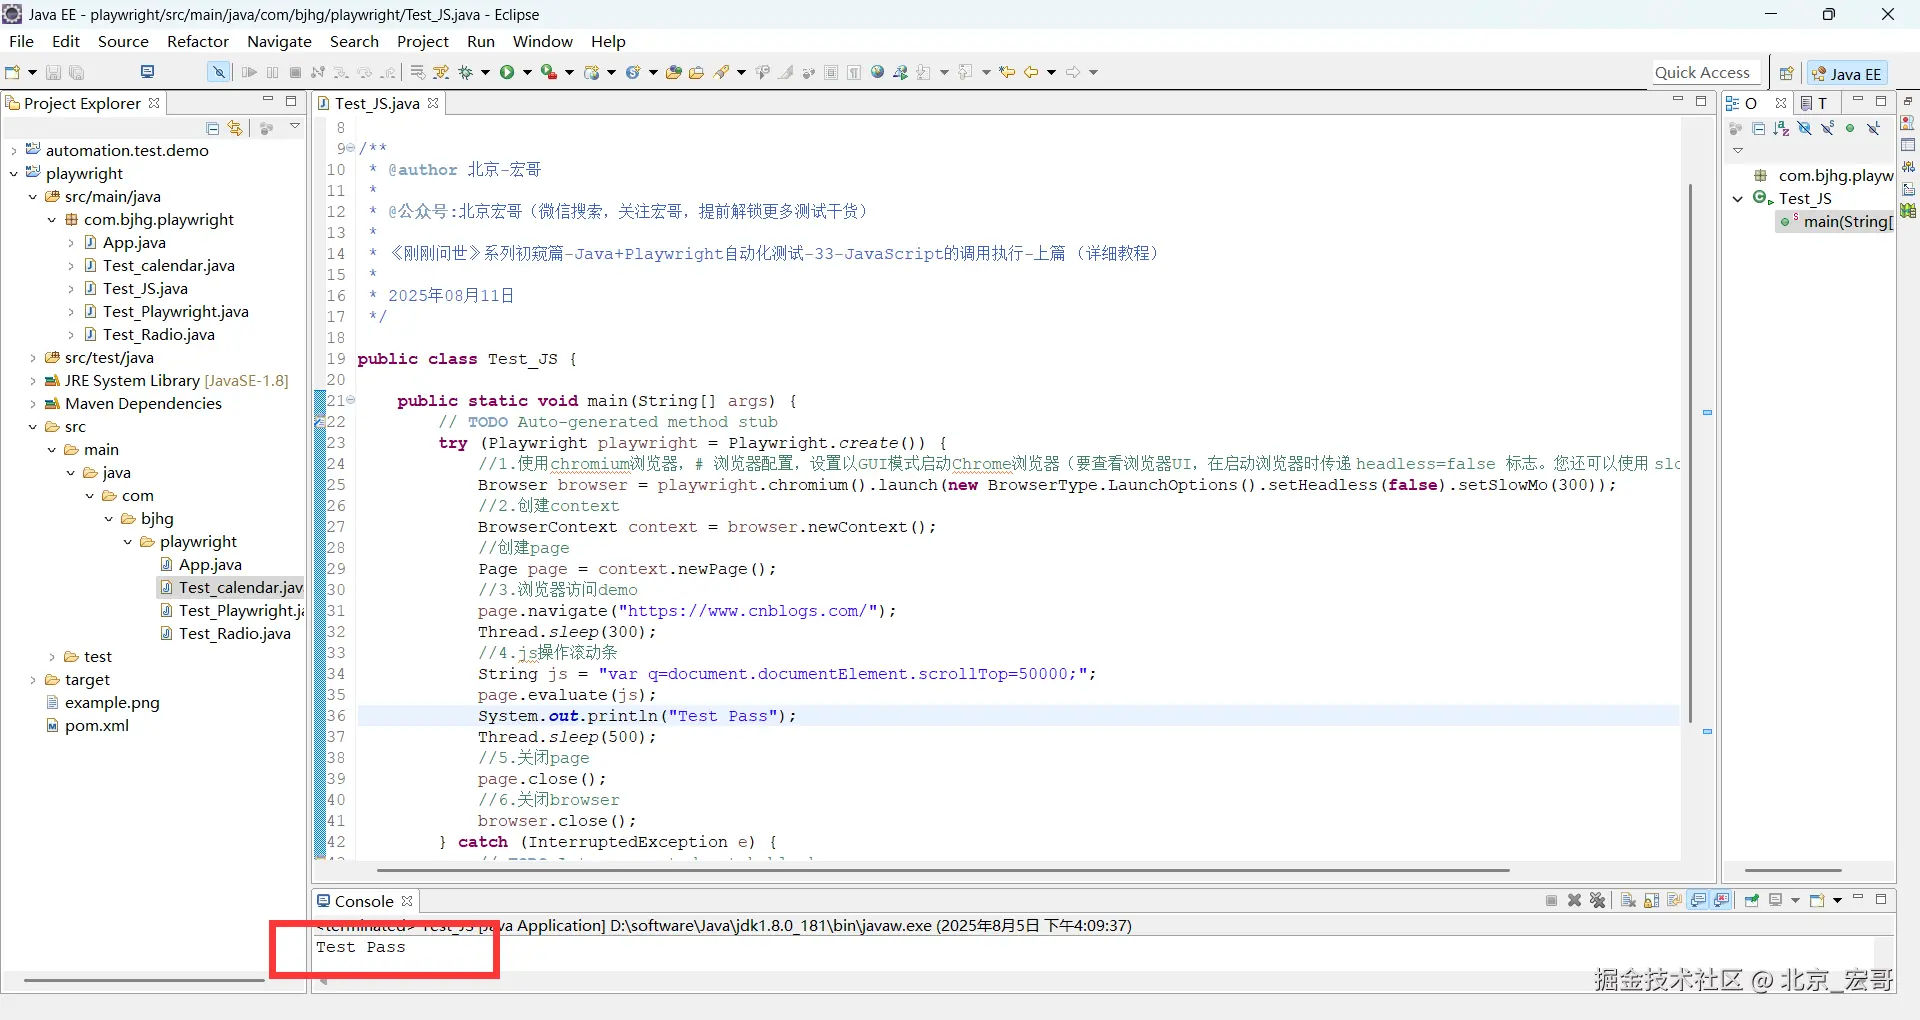Click the Last Edit Location icon
The image size is (1920, 1020).
(1008, 72)
